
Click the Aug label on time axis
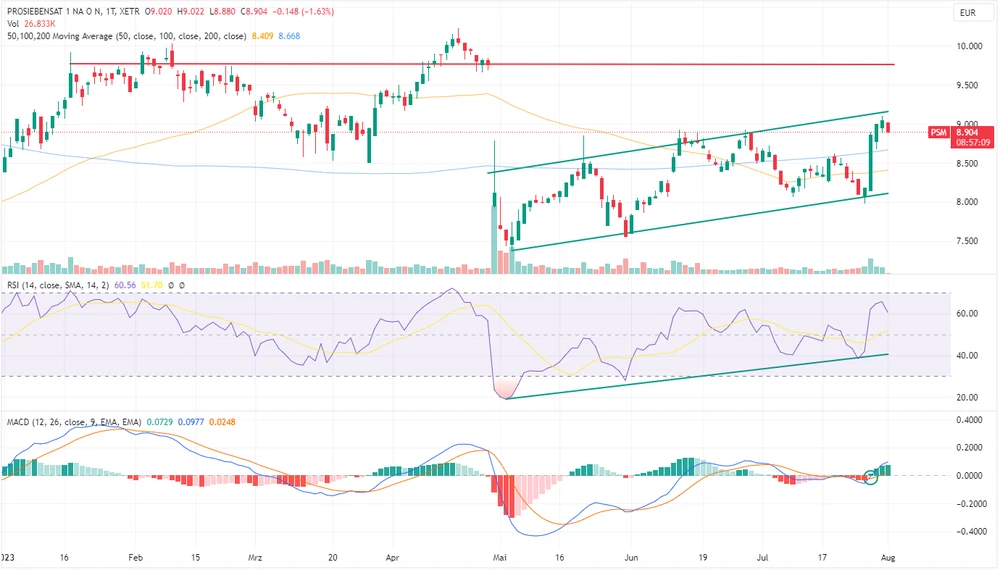coord(888,560)
